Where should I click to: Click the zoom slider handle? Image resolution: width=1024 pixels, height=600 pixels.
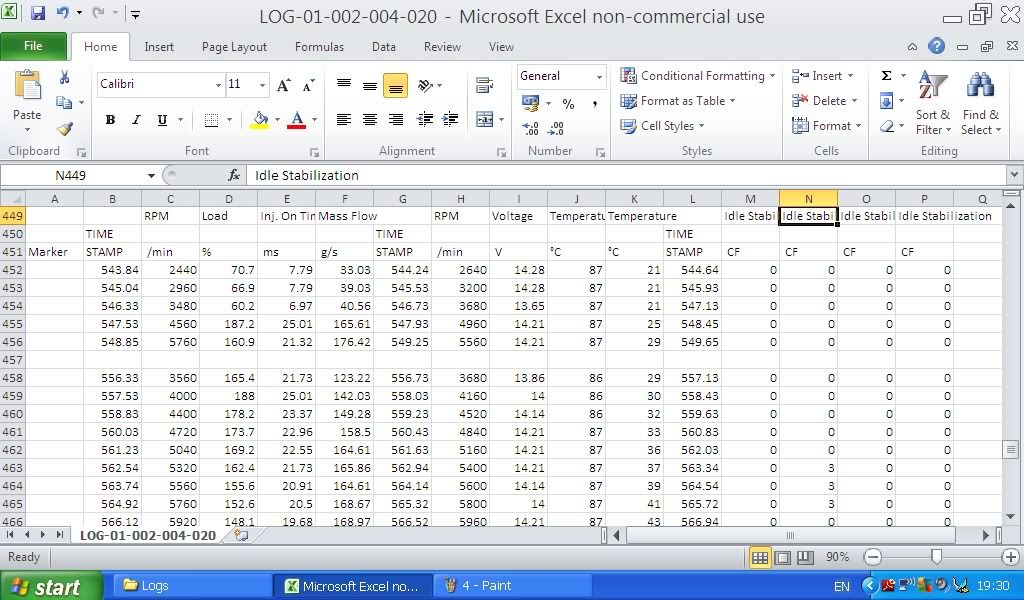pos(936,557)
